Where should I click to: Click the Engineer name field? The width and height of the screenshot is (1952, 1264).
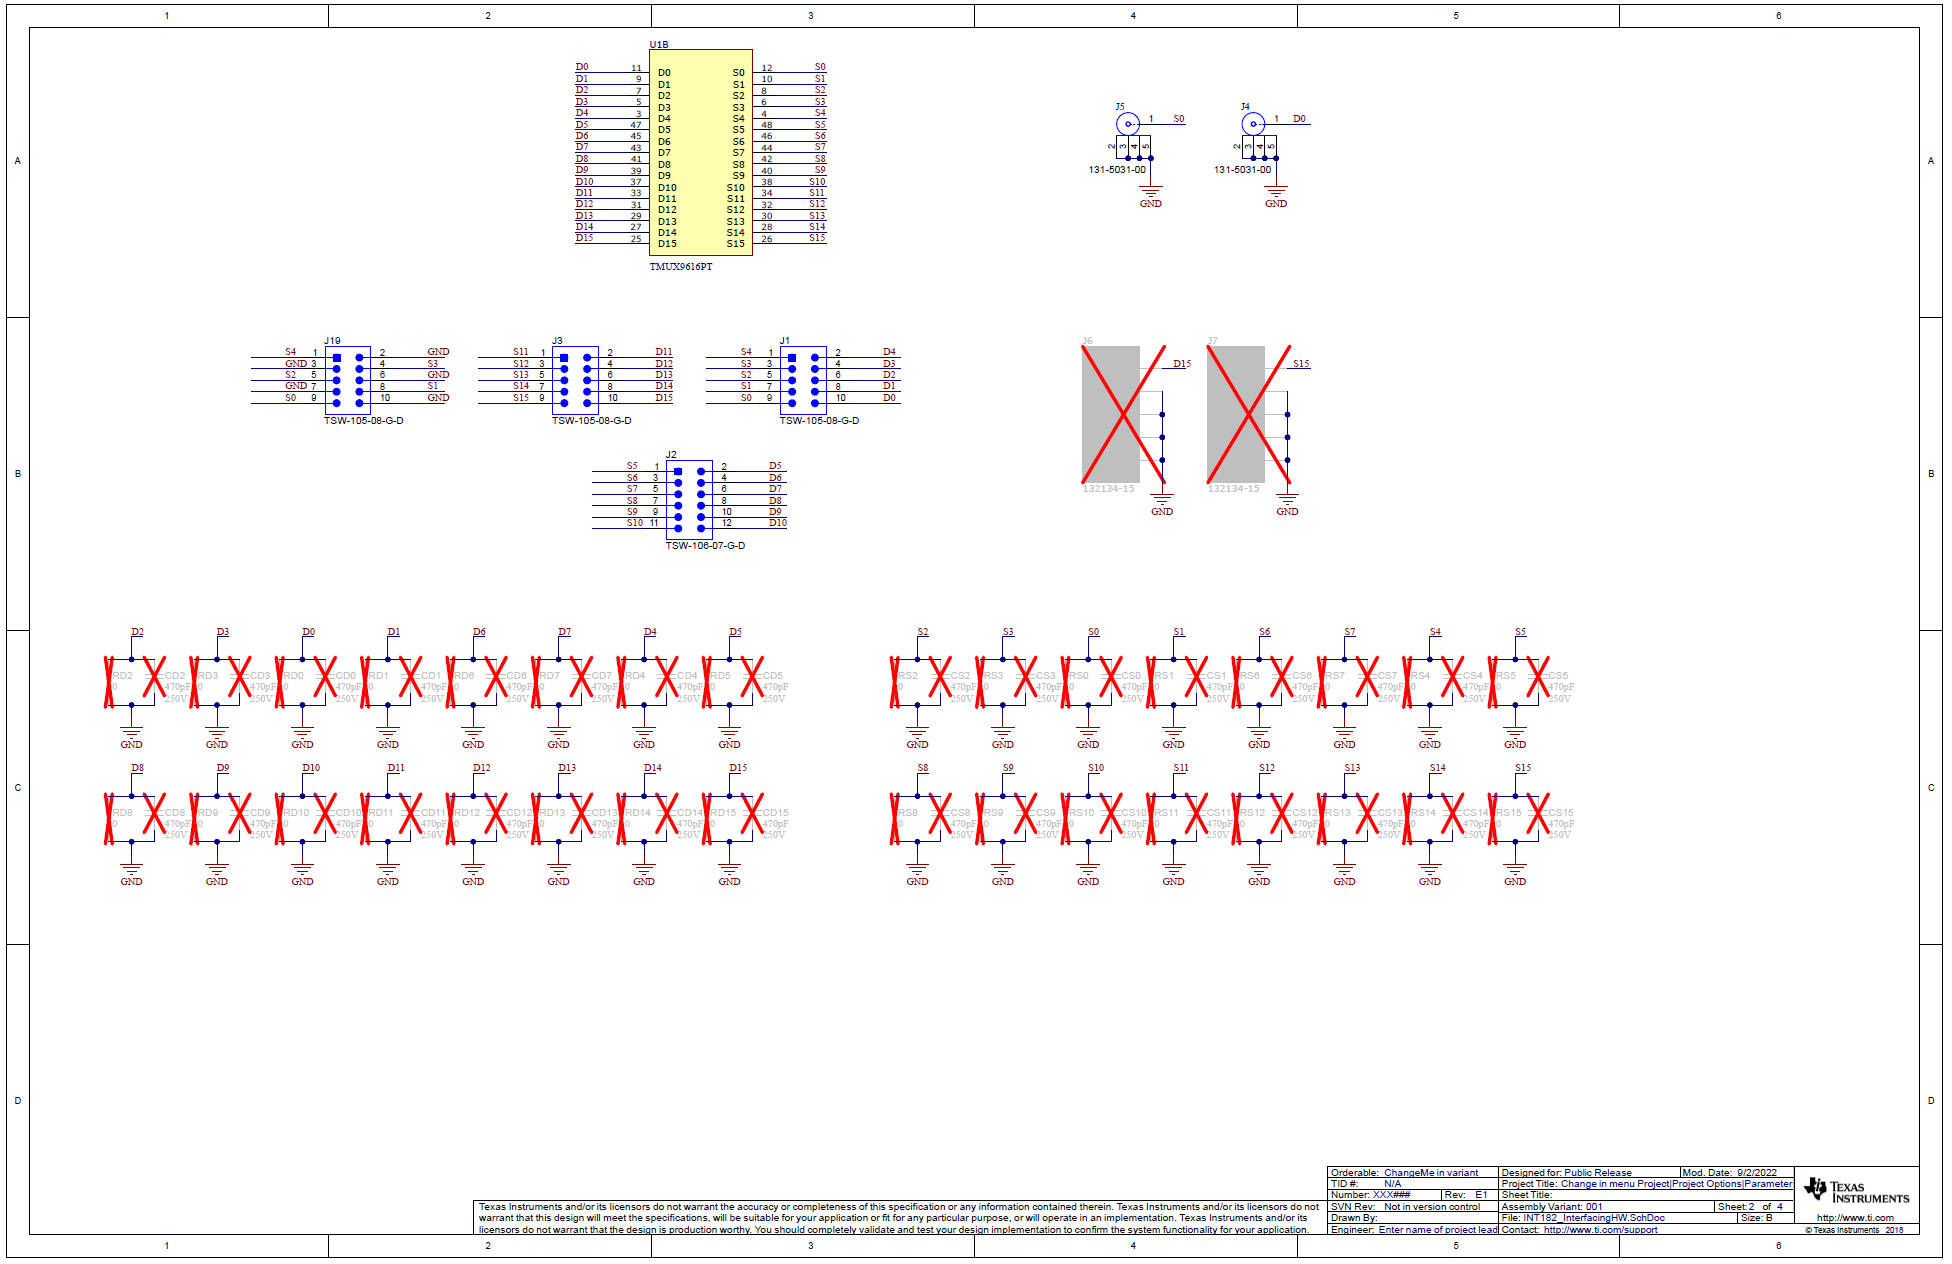[1437, 1230]
